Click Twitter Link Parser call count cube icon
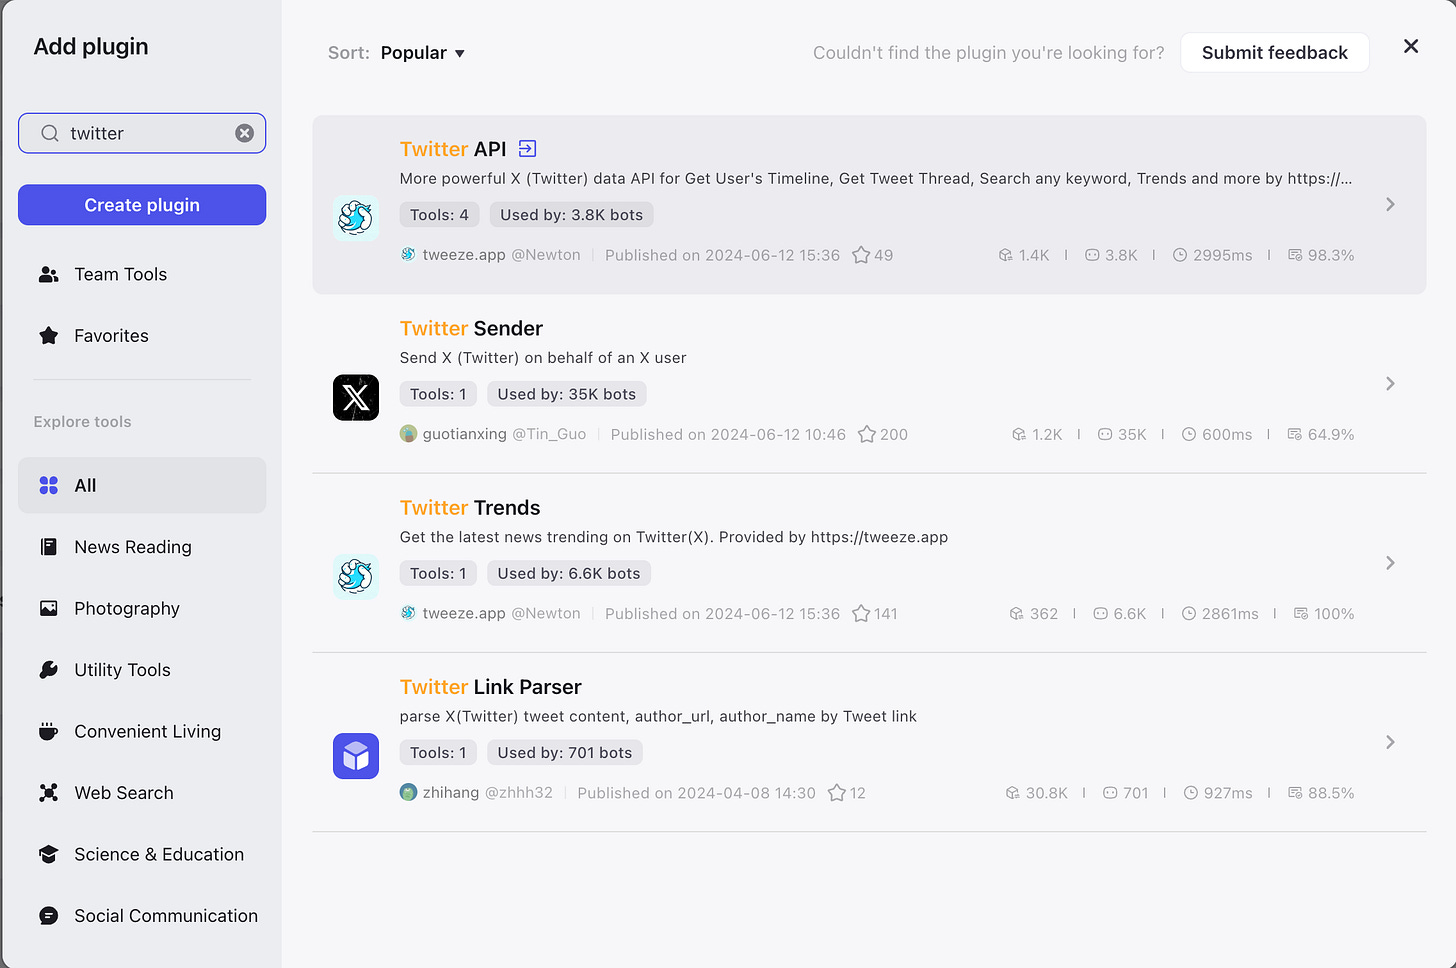The width and height of the screenshot is (1456, 968). pyautogui.click(x=1012, y=792)
